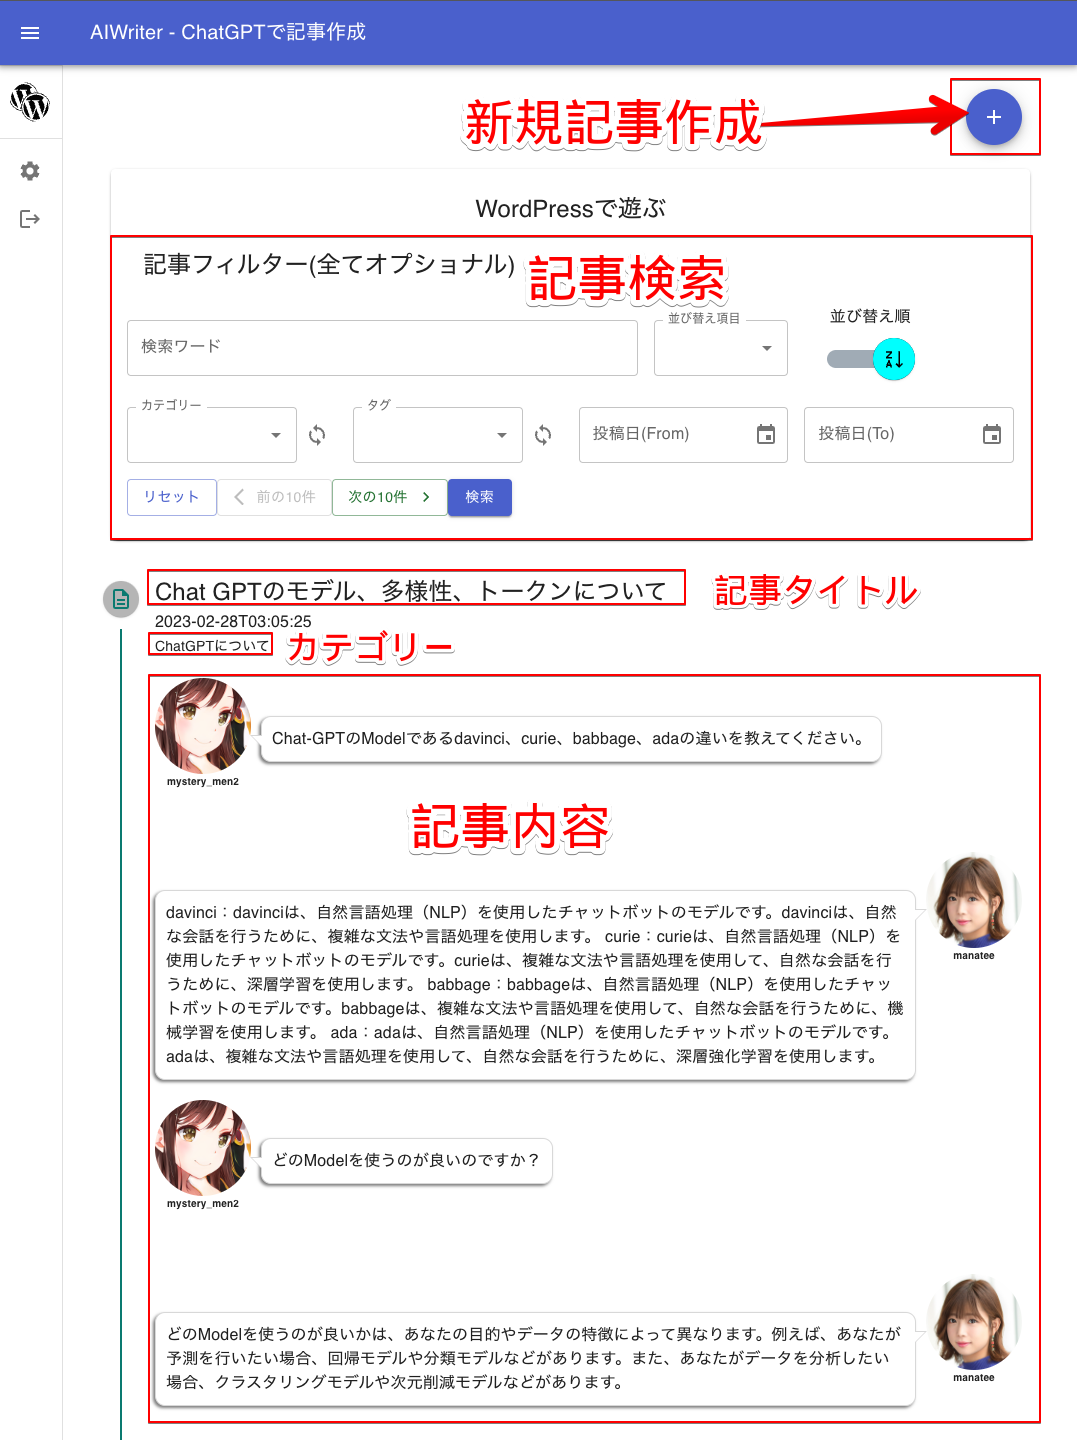Open settings via the gear icon
The width and height of the screenshot is (1077, 1440).
pos(30,171)
